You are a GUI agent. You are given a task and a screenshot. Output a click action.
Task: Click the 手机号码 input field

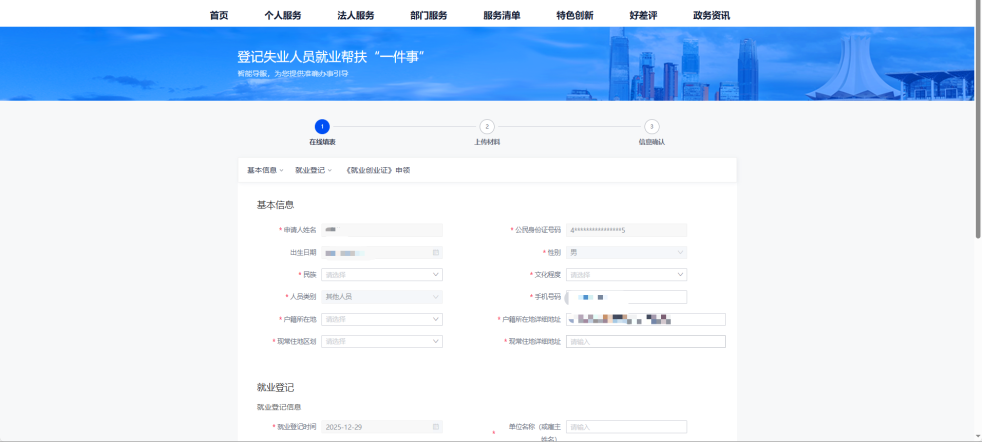click(626, 297)
